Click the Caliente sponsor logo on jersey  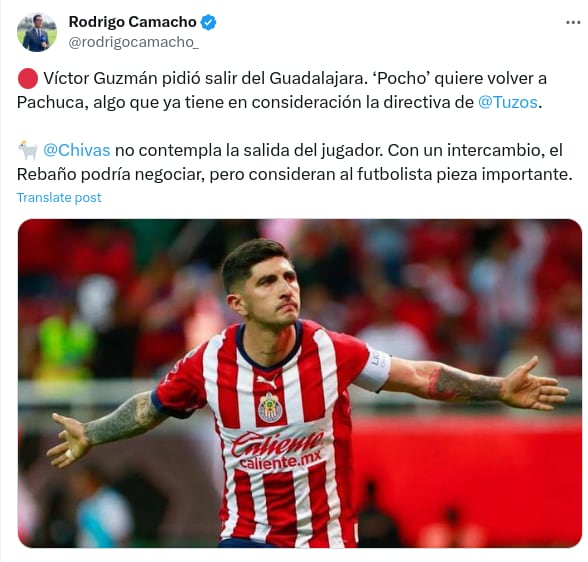pos(278,444)
